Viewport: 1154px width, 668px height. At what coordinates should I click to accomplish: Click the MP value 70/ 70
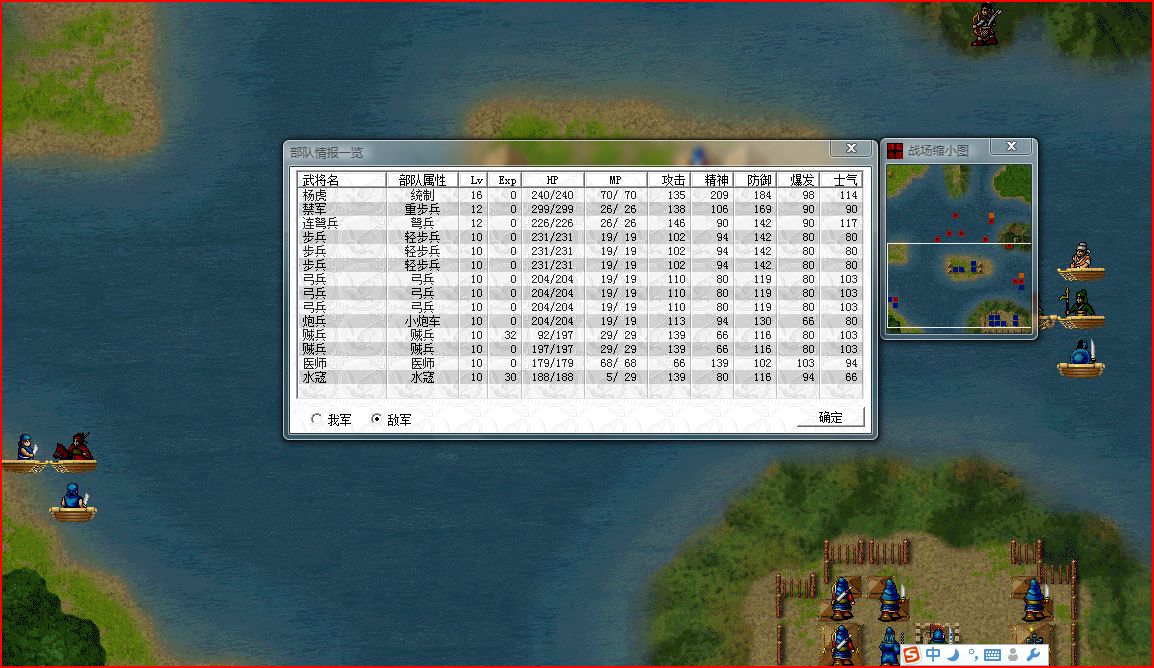[x=618, y=195]
